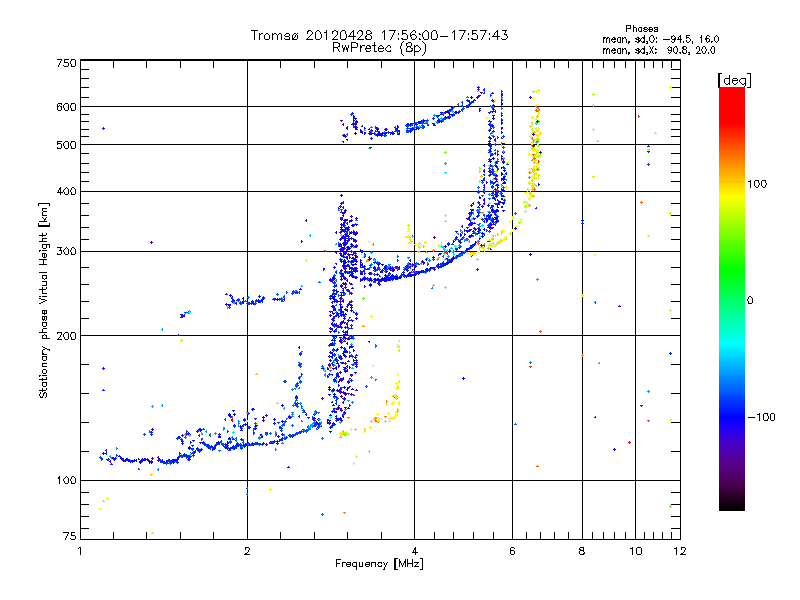800x600 pixels.
Task: Click the x-axis tick label '12'
Action: tap(680, 551)
